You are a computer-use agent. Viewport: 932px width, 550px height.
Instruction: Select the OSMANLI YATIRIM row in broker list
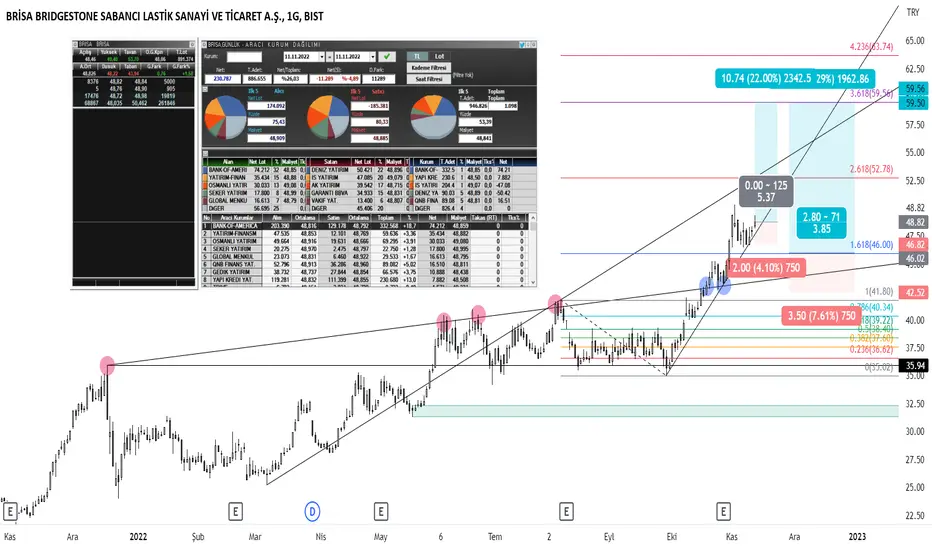pos(365,241)
